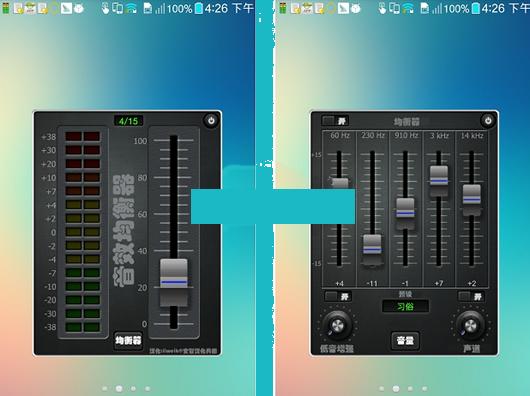This screenshot has width=530, height=396.
Task: Tap the battery icon in left screenshot status bar
Action: (x=199, y=8)
